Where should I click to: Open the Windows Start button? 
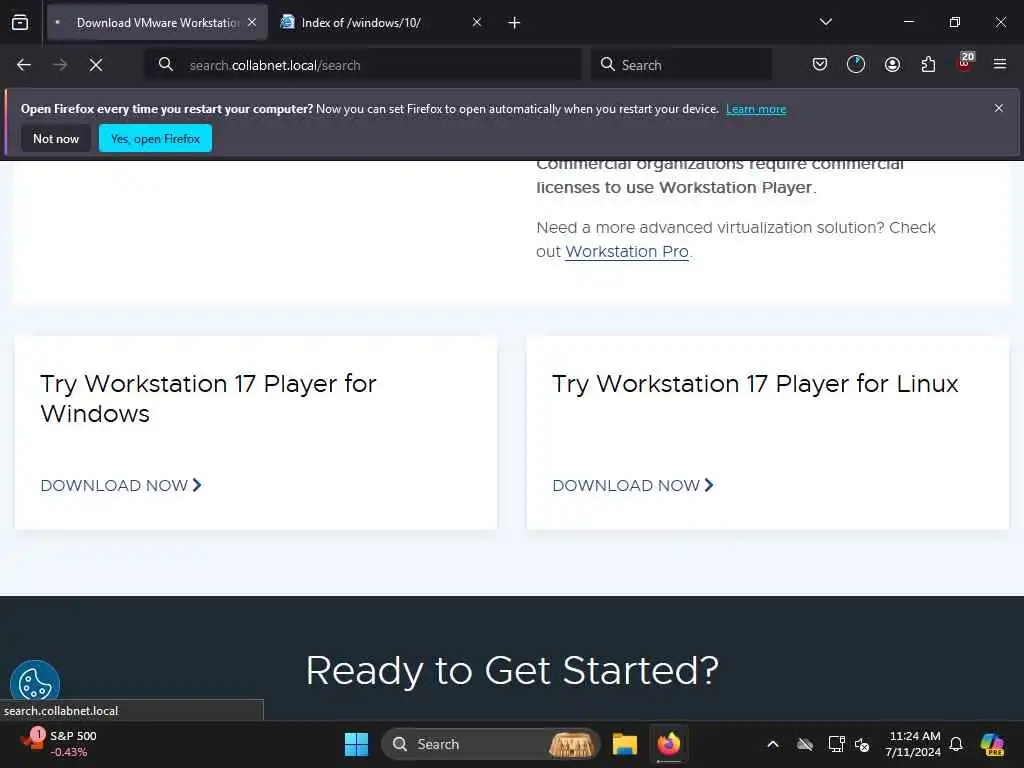pyautogui.click(x=357, y=744)
